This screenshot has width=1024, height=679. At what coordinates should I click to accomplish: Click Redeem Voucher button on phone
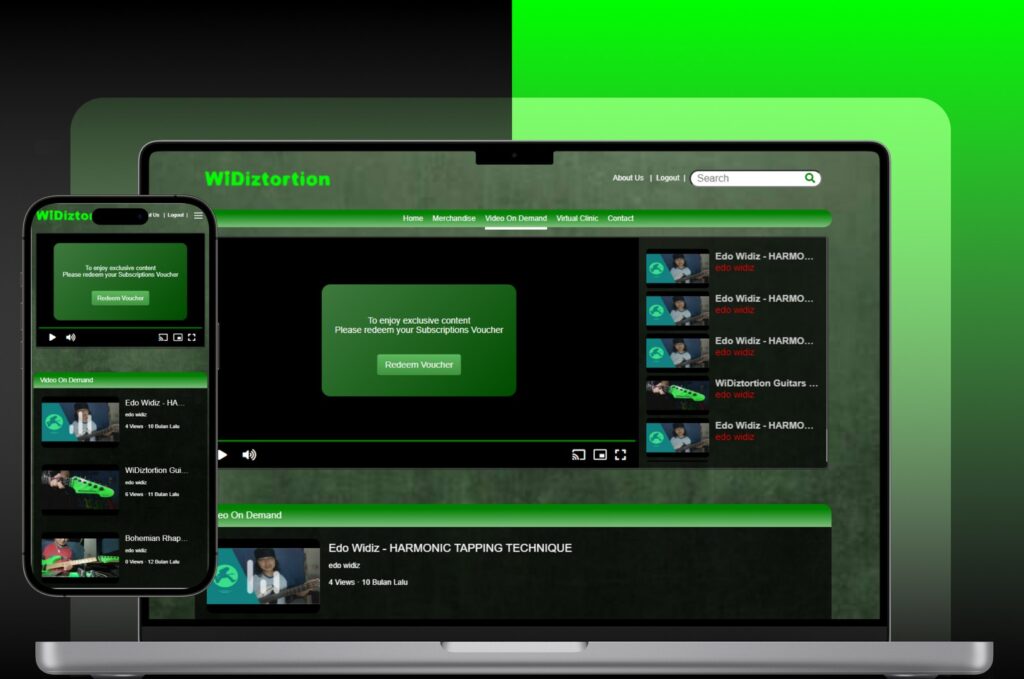click(x=120, y=298)
